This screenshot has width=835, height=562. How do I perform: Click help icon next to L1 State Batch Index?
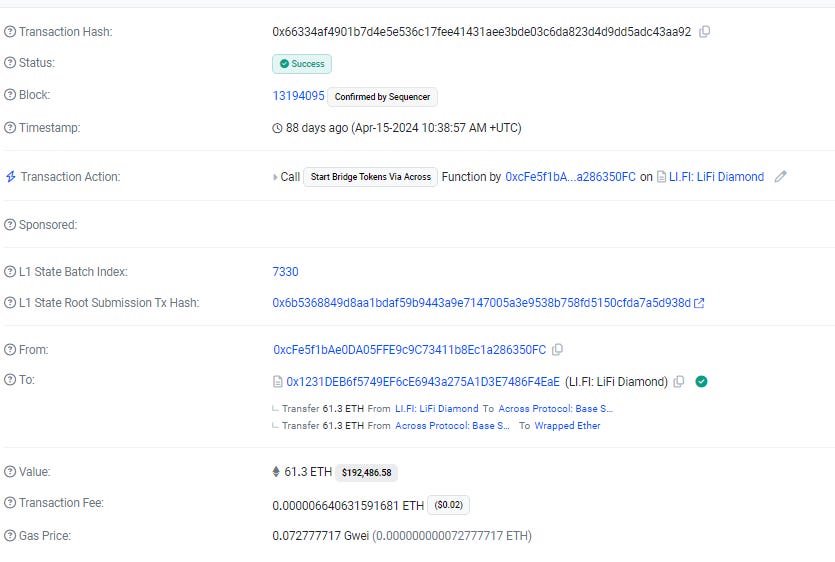point(10,271)
